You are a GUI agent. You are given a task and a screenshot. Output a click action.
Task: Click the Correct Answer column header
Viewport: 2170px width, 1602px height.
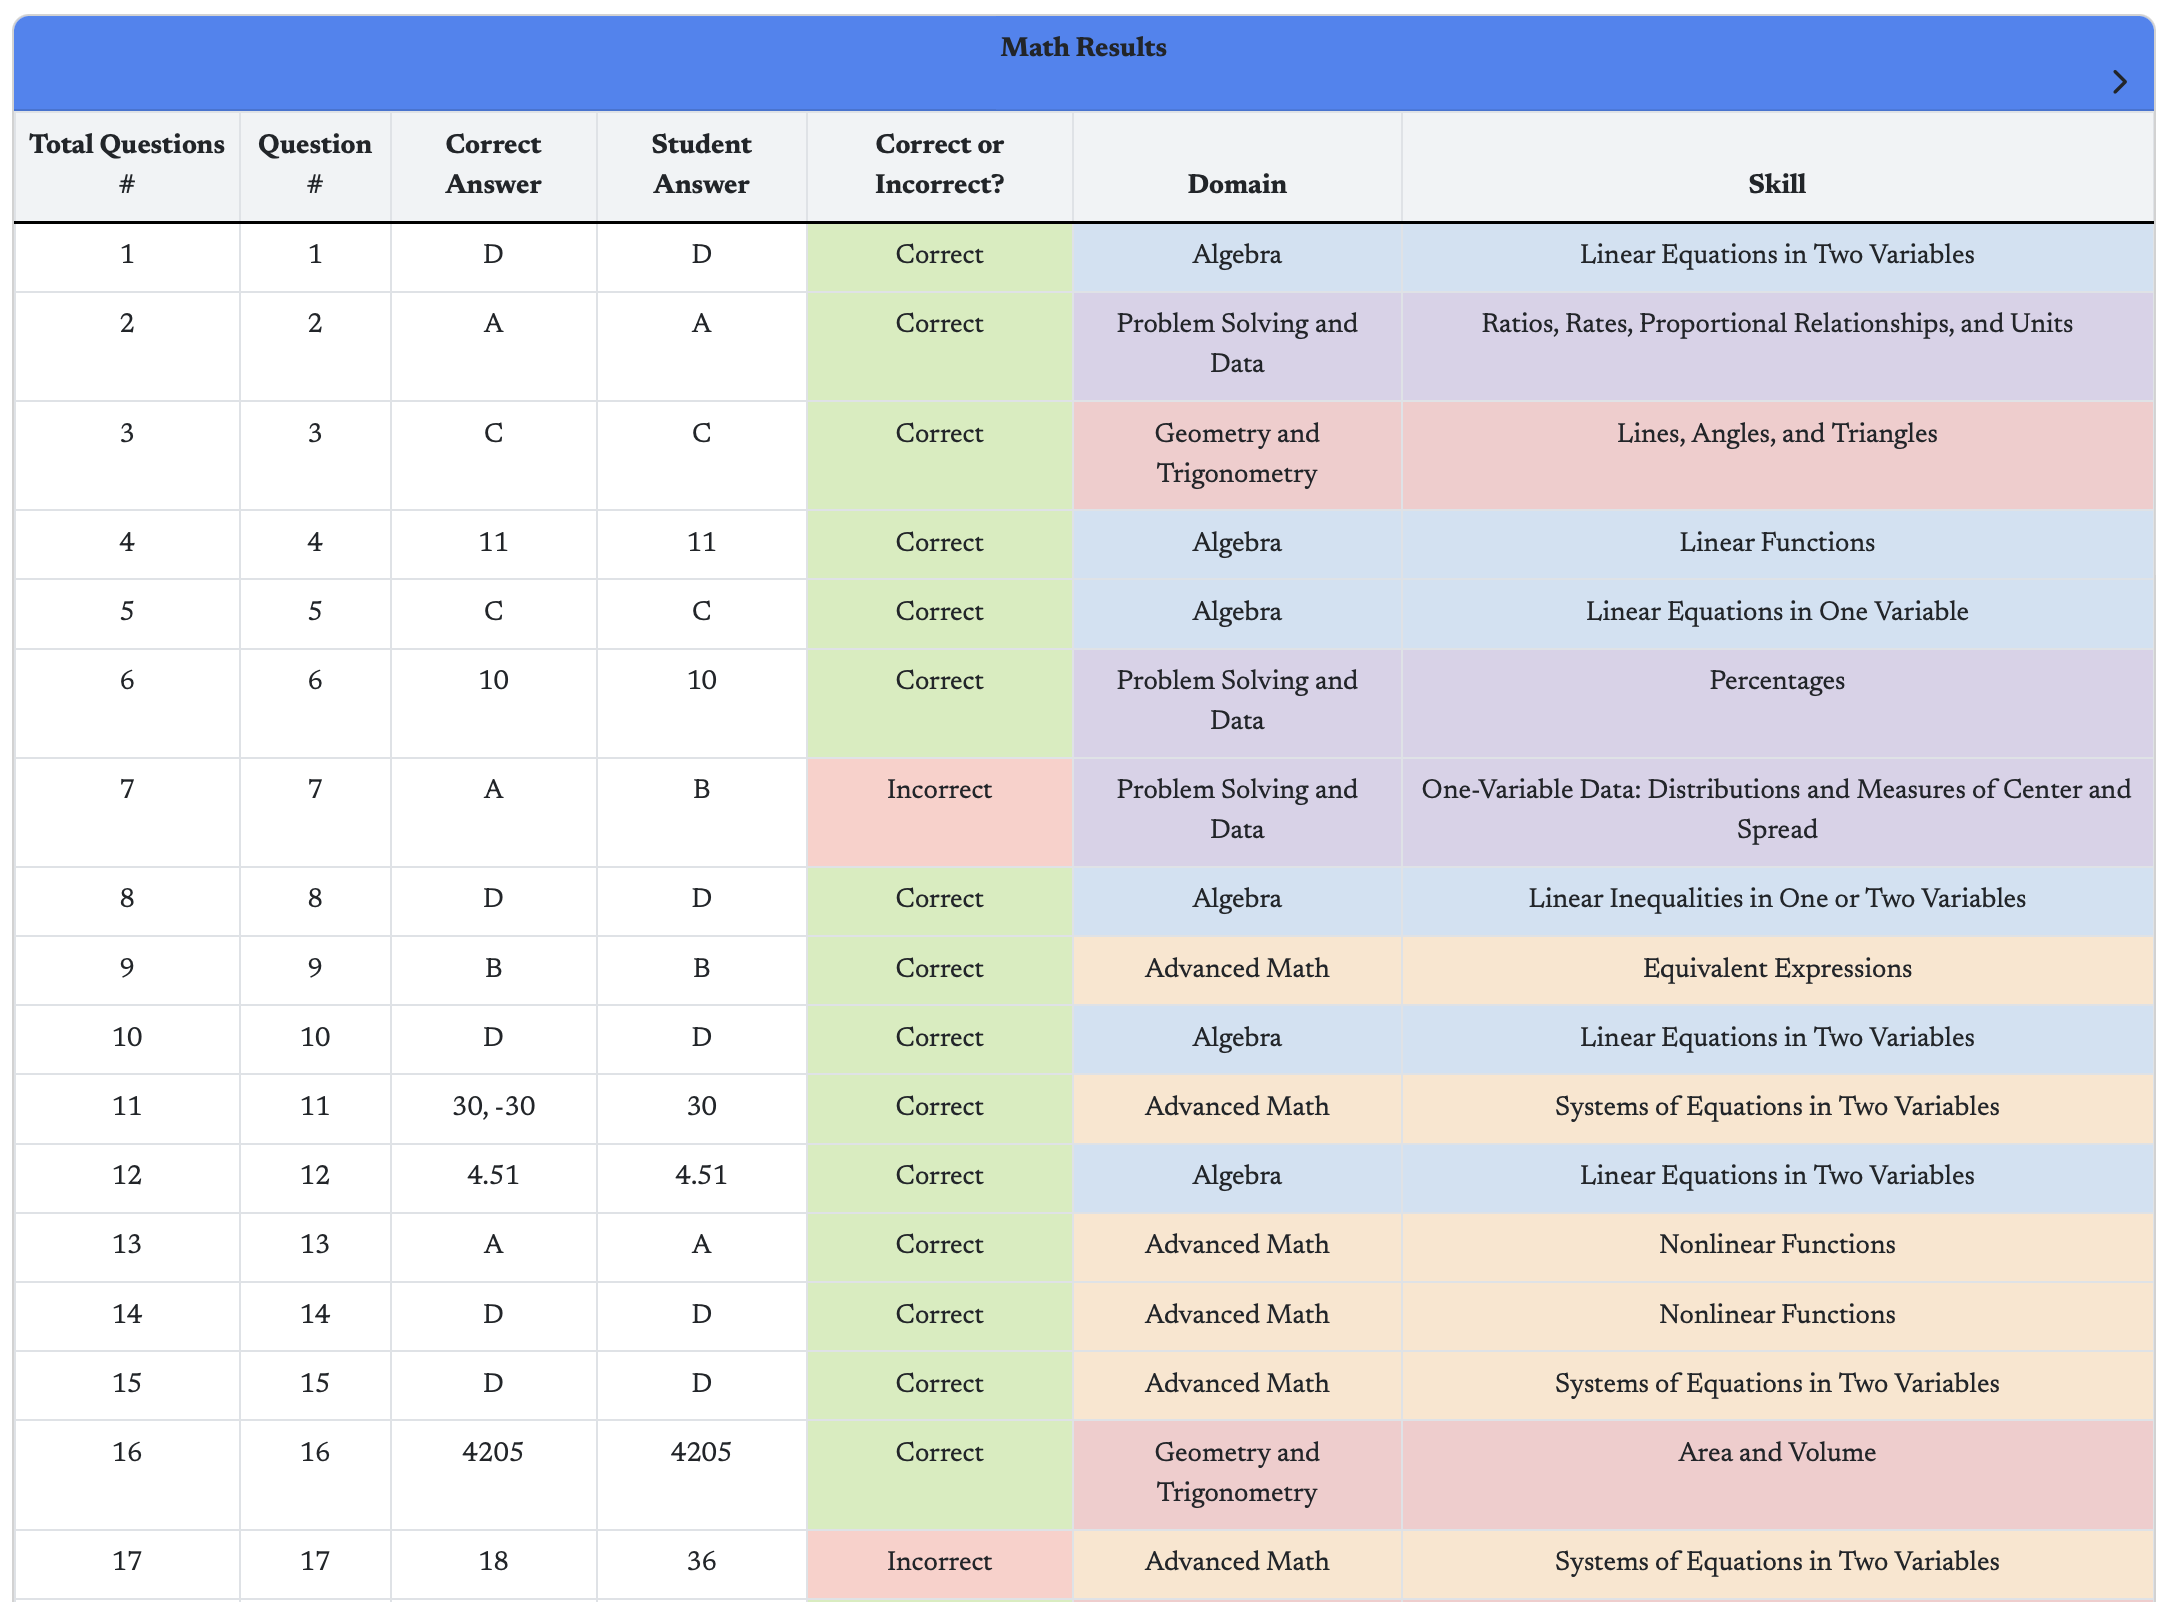coord(493,164)
